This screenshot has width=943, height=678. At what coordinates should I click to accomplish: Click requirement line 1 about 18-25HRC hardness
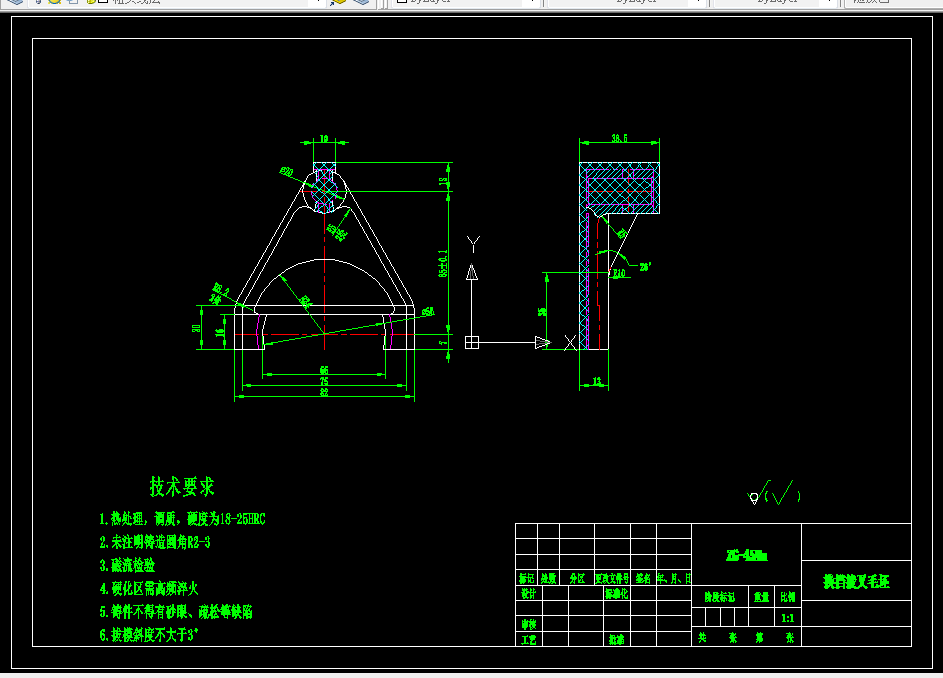pos(182,519)
